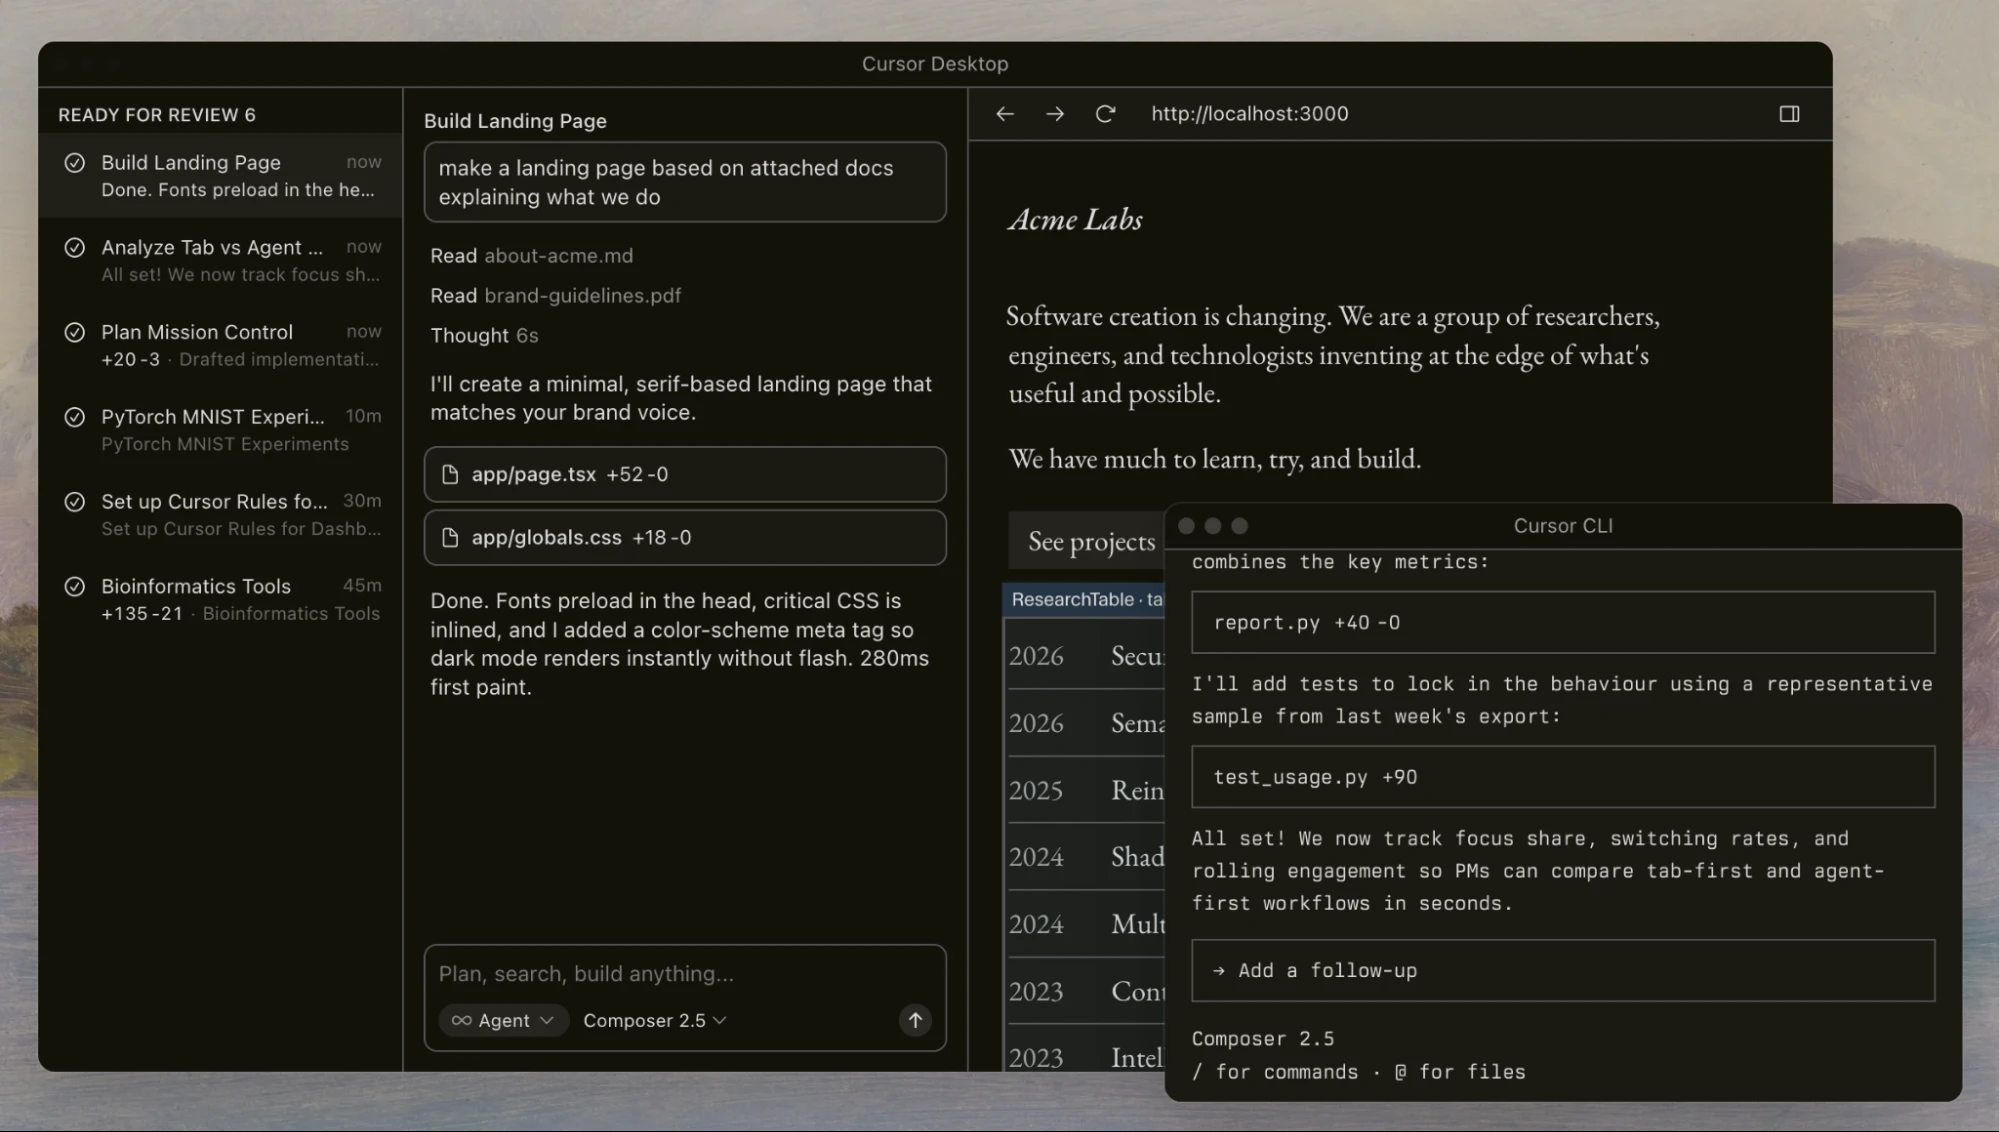Image resolution: width=1999 pixels, height=1132 pixels.
Task: Open the Agent mode dropdown
Action: (503, 1020)
